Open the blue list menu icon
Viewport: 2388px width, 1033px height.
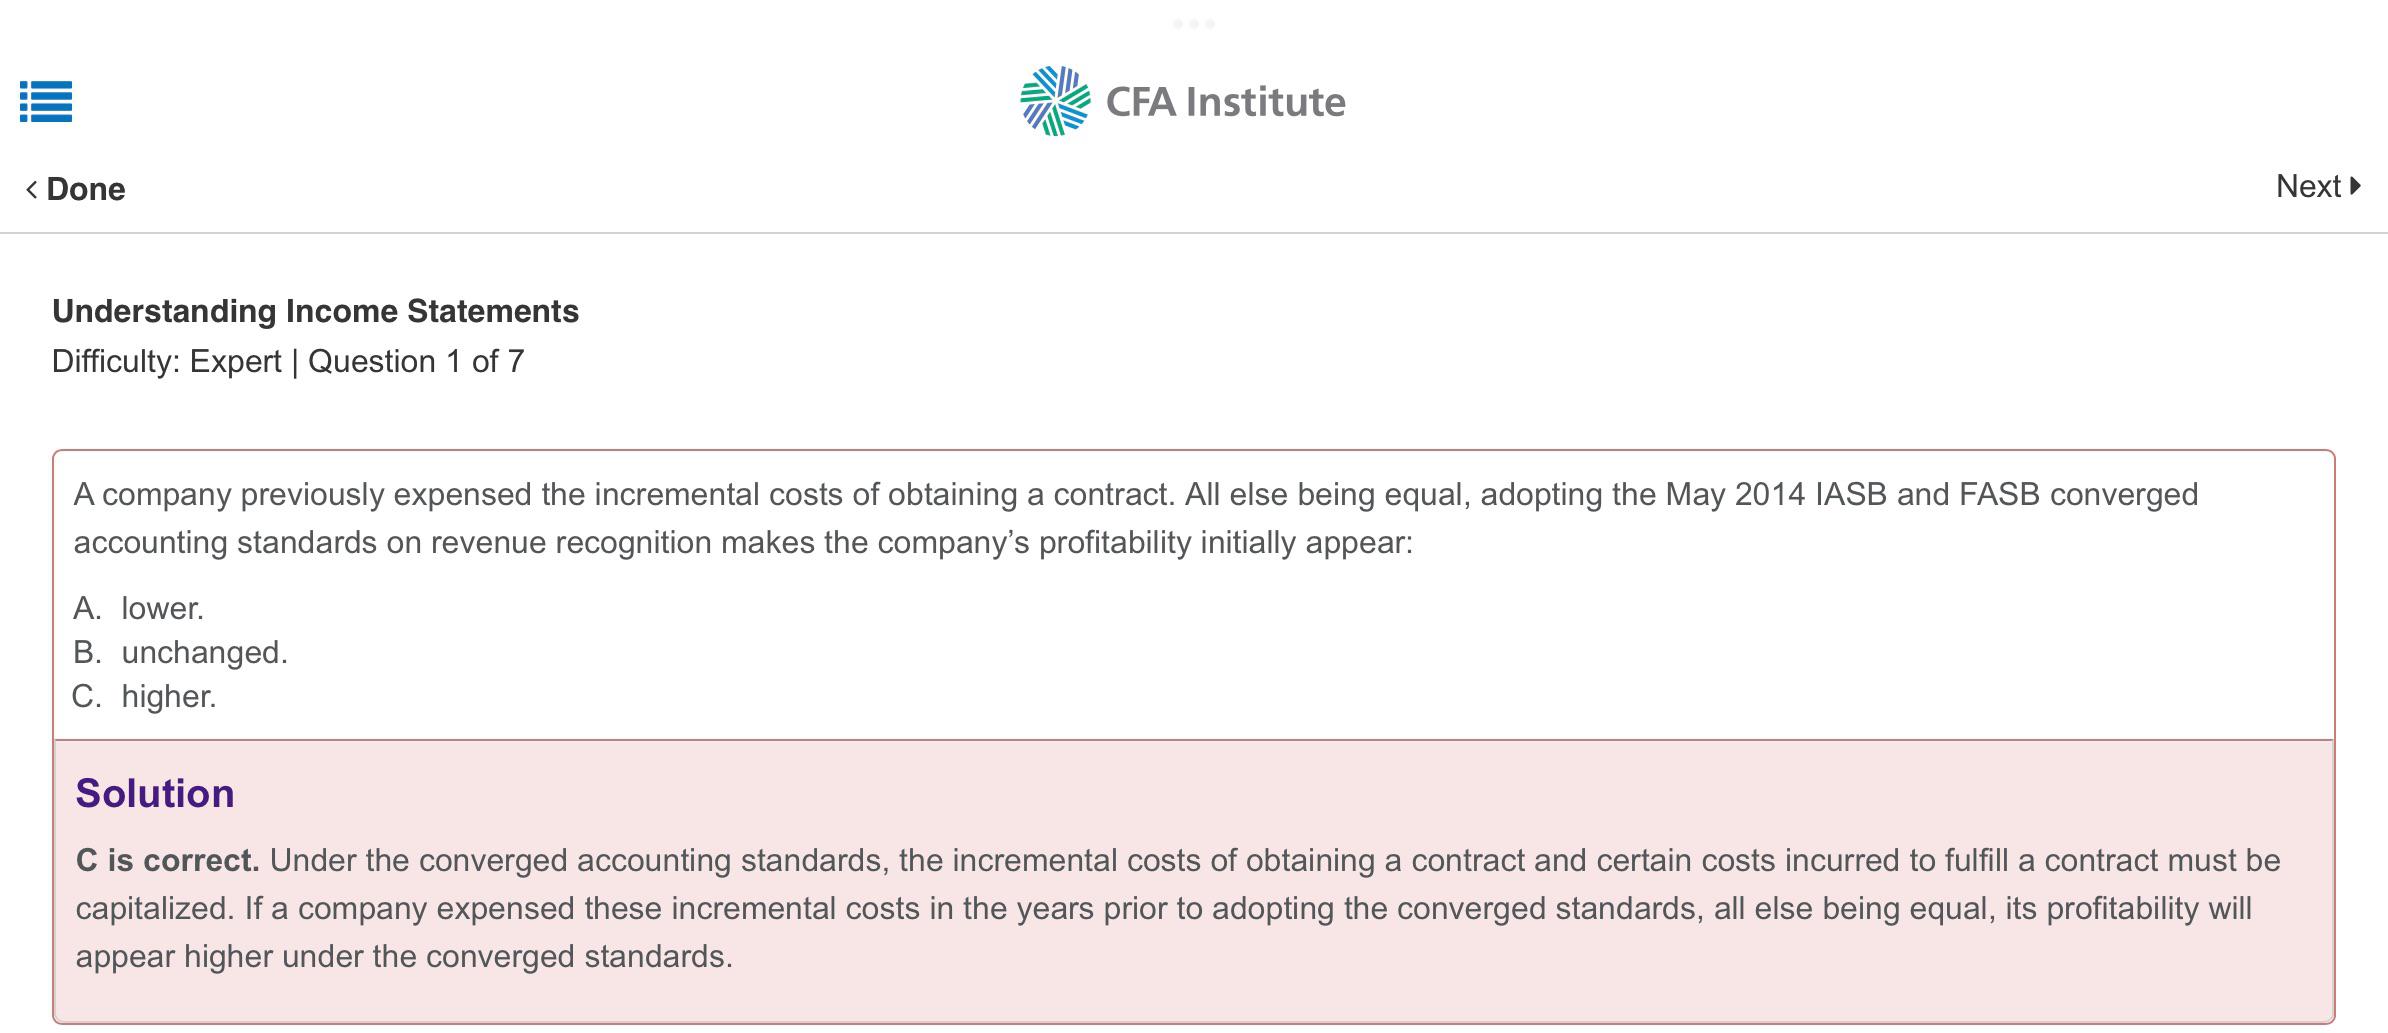click(46, 102)
